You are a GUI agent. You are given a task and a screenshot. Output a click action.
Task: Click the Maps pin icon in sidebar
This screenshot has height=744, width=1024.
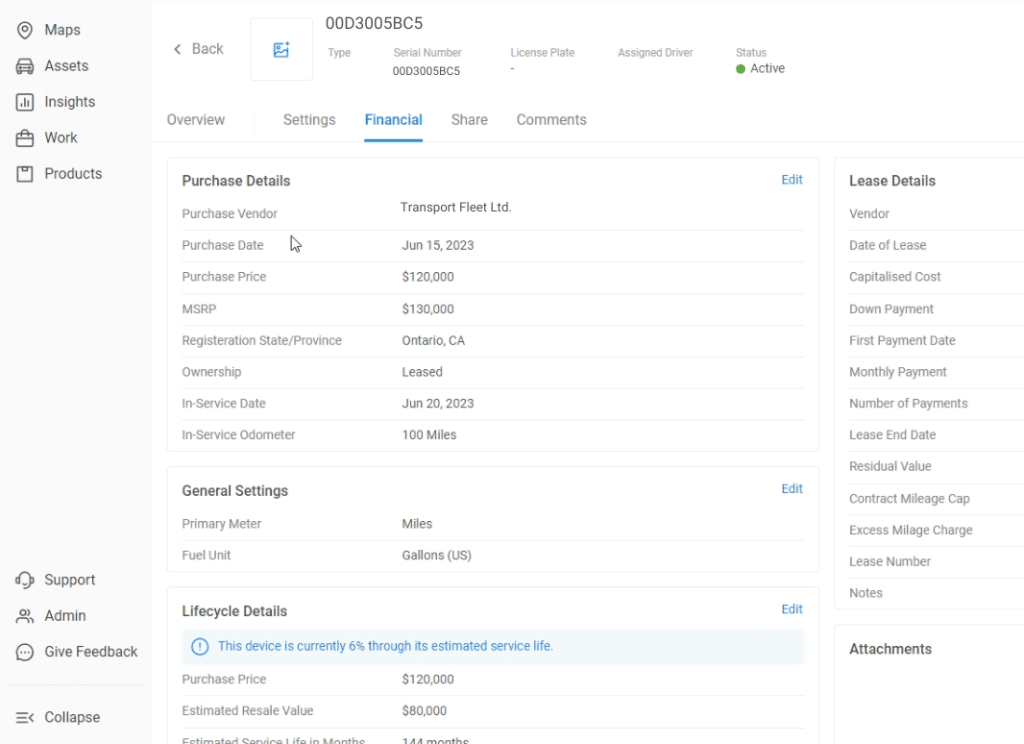pos(25,30)
